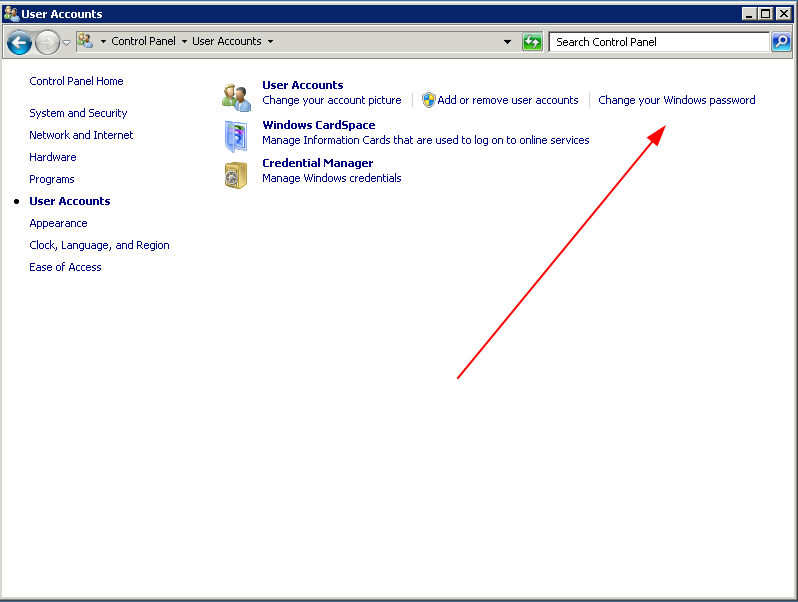
Task: Expand the arrow after Control Panel breadcrumb
Action: coord(184,42)
